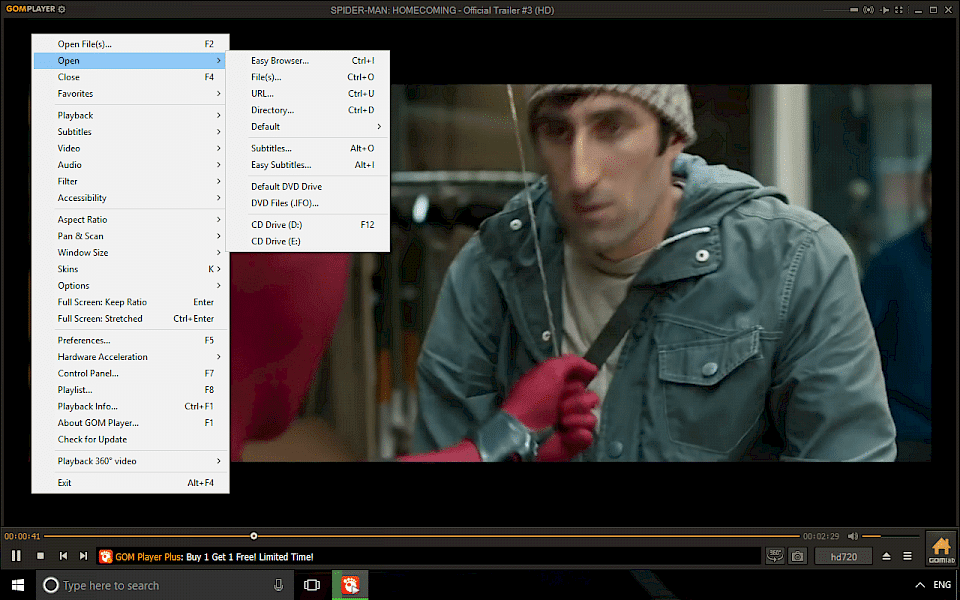
Task: Expand the Video submenu
Action: point(130,148)
